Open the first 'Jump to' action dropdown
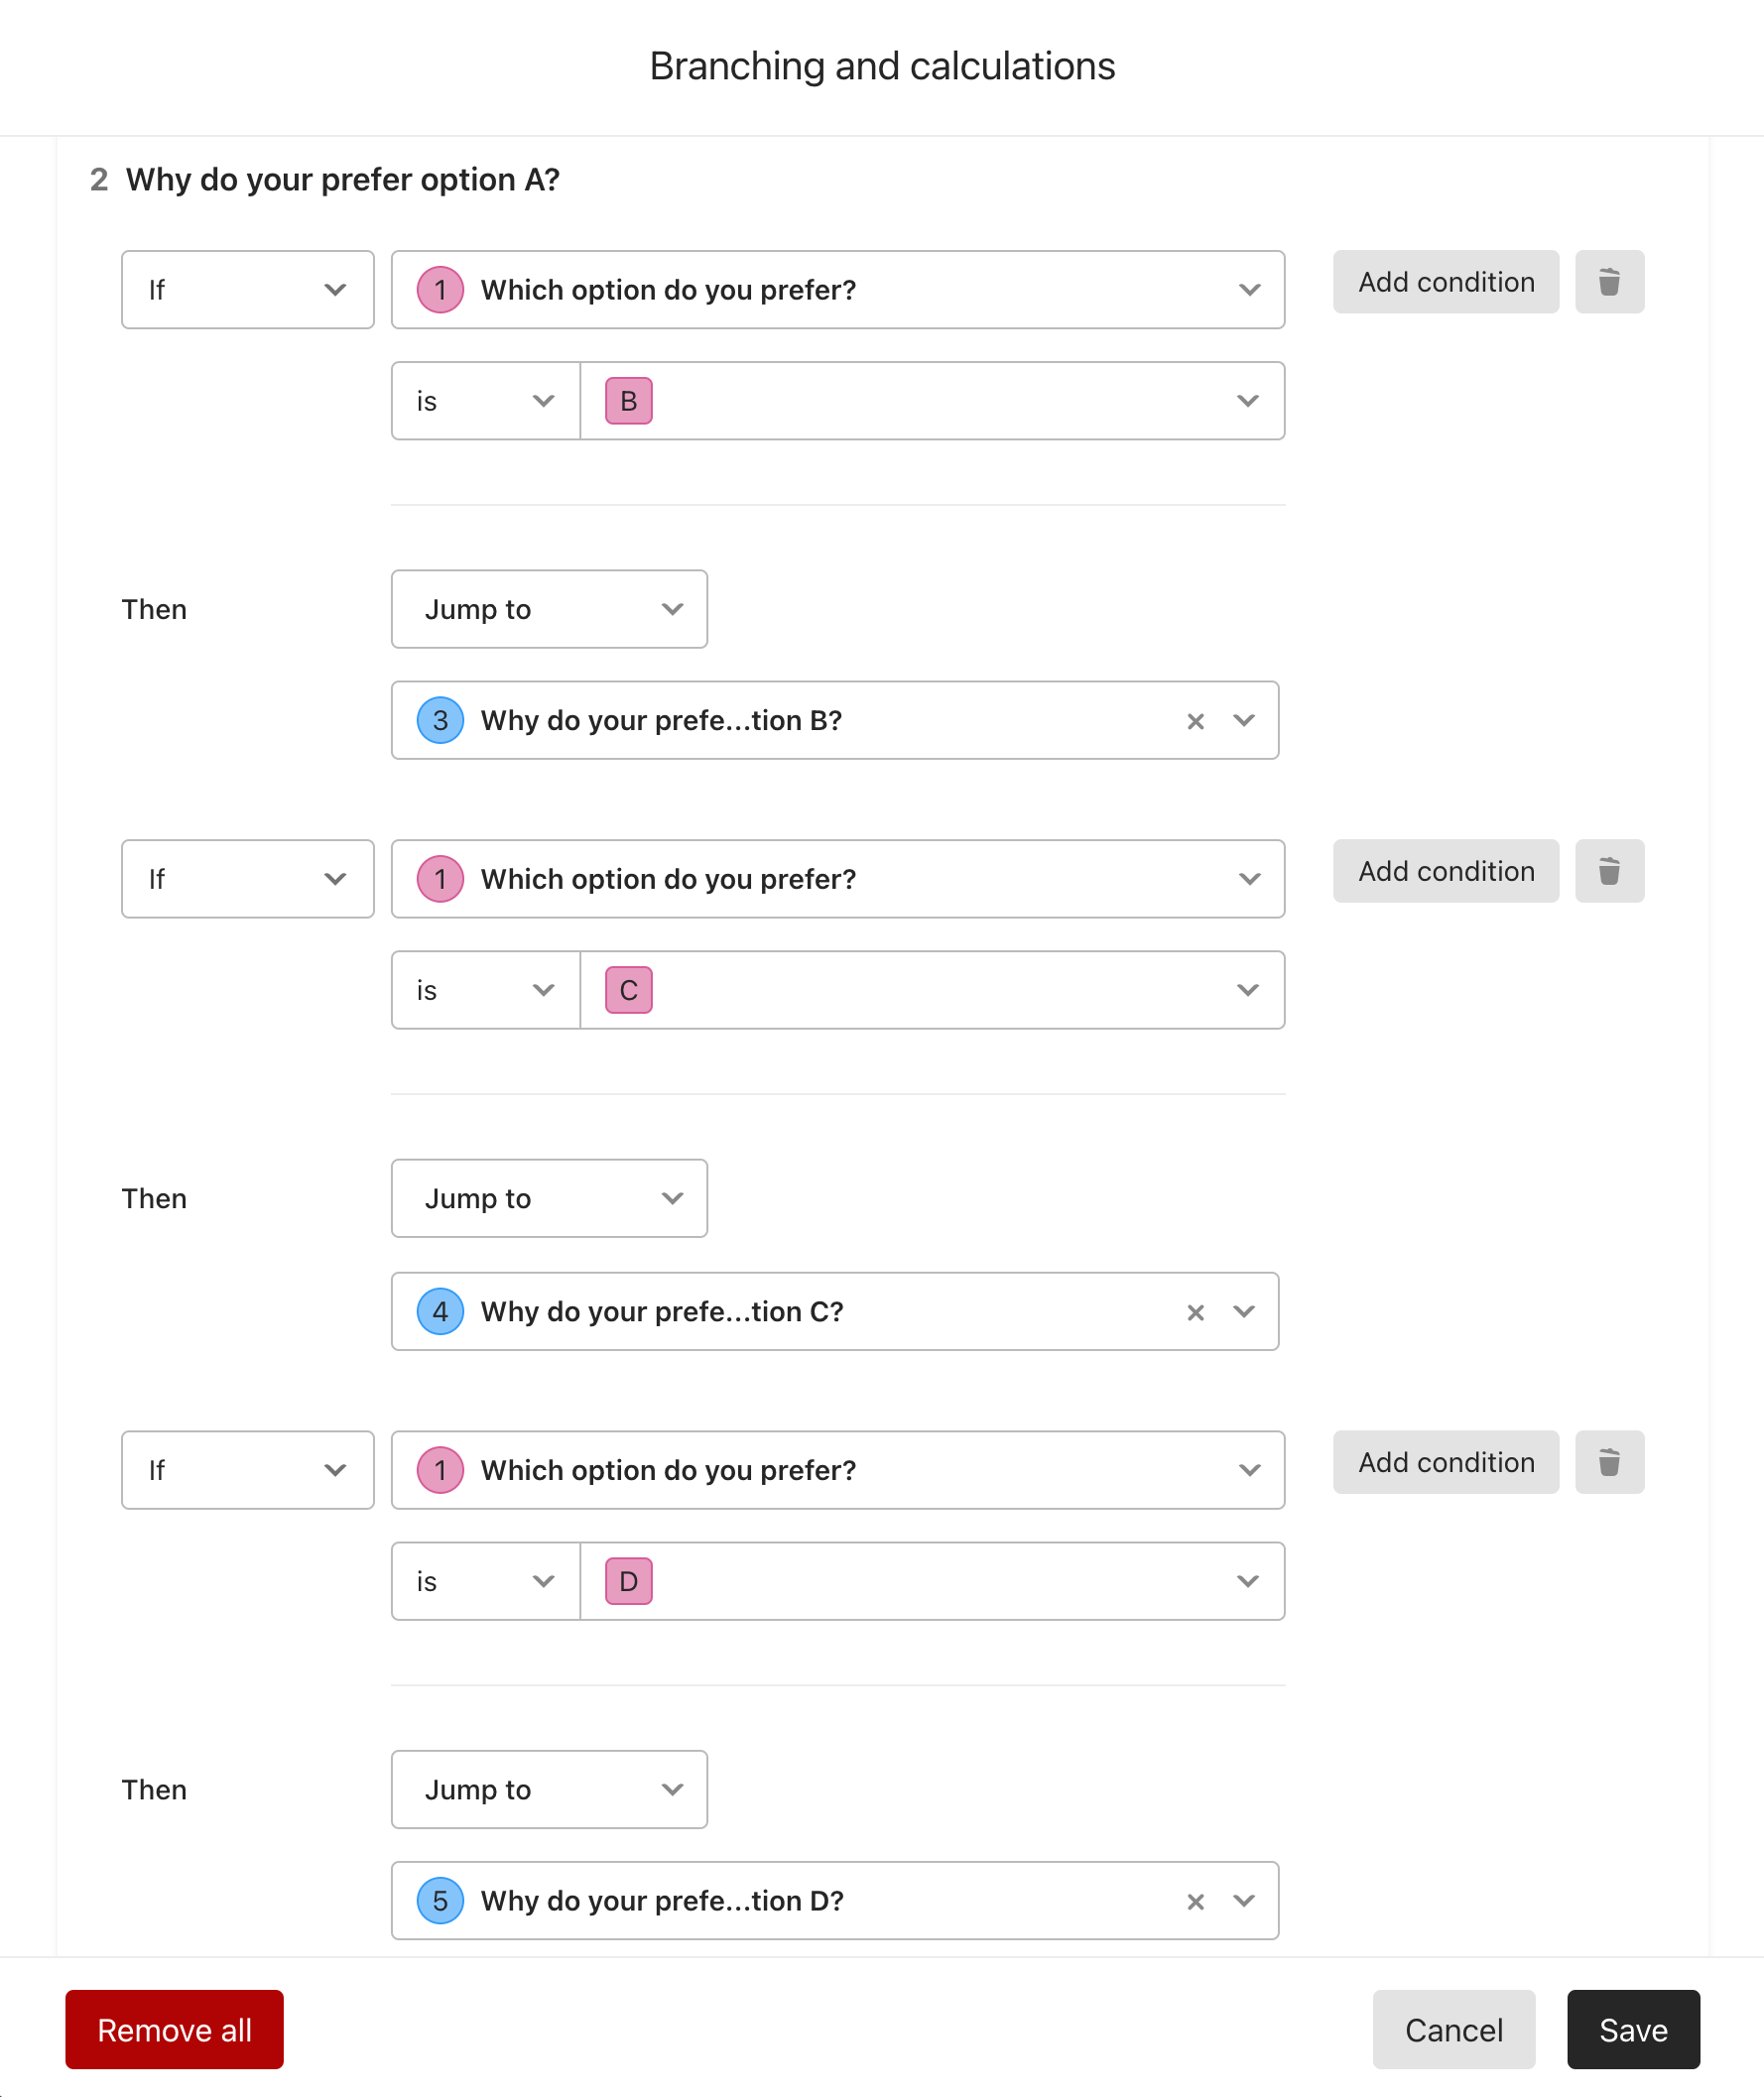Screen dimensions: 1764x2097 click(x=549, y=609)
